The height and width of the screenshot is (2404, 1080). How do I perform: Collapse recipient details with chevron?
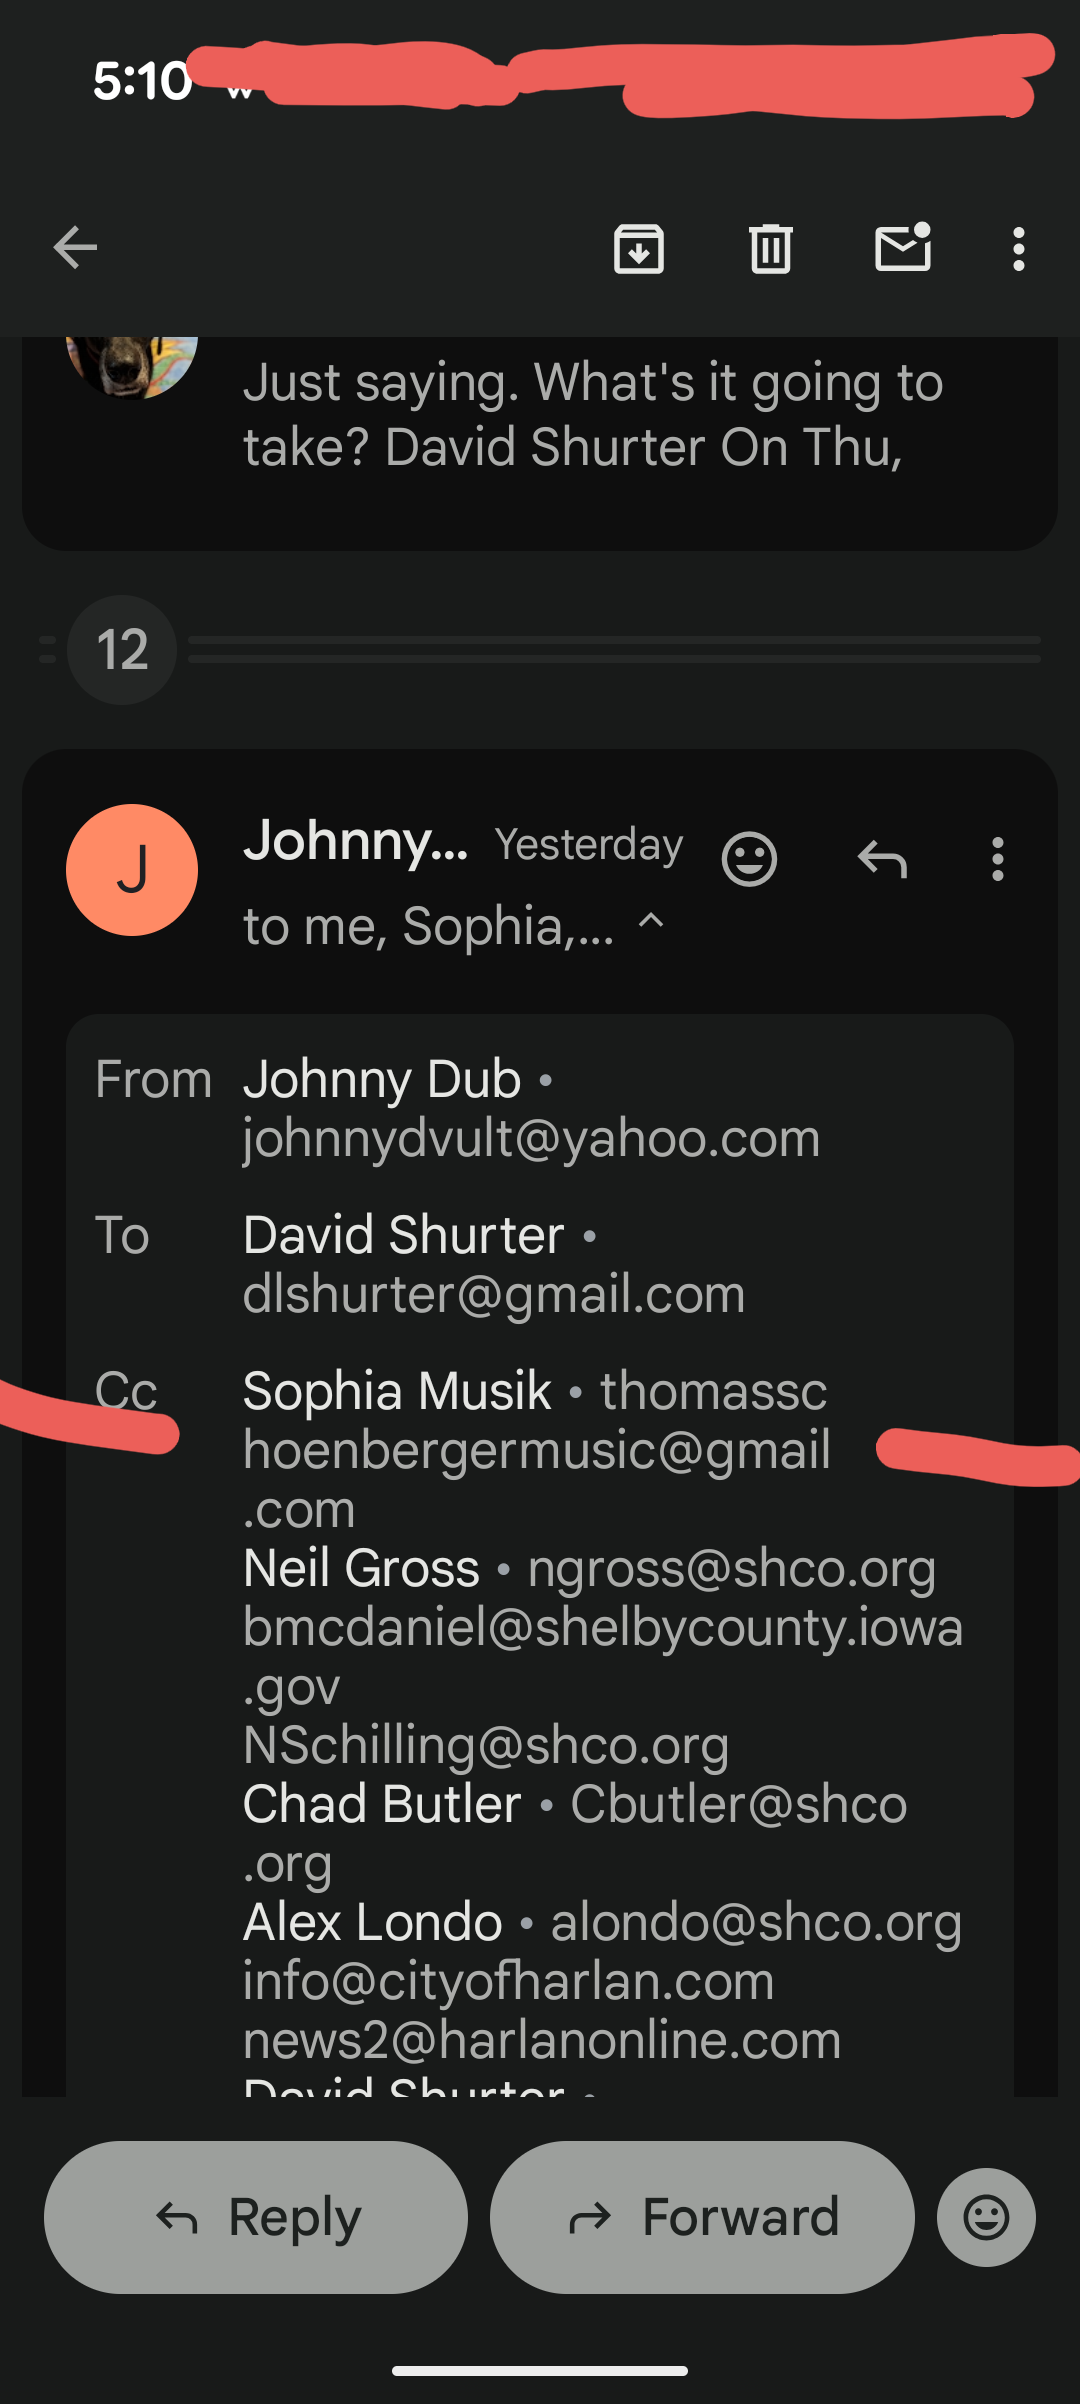651,921
